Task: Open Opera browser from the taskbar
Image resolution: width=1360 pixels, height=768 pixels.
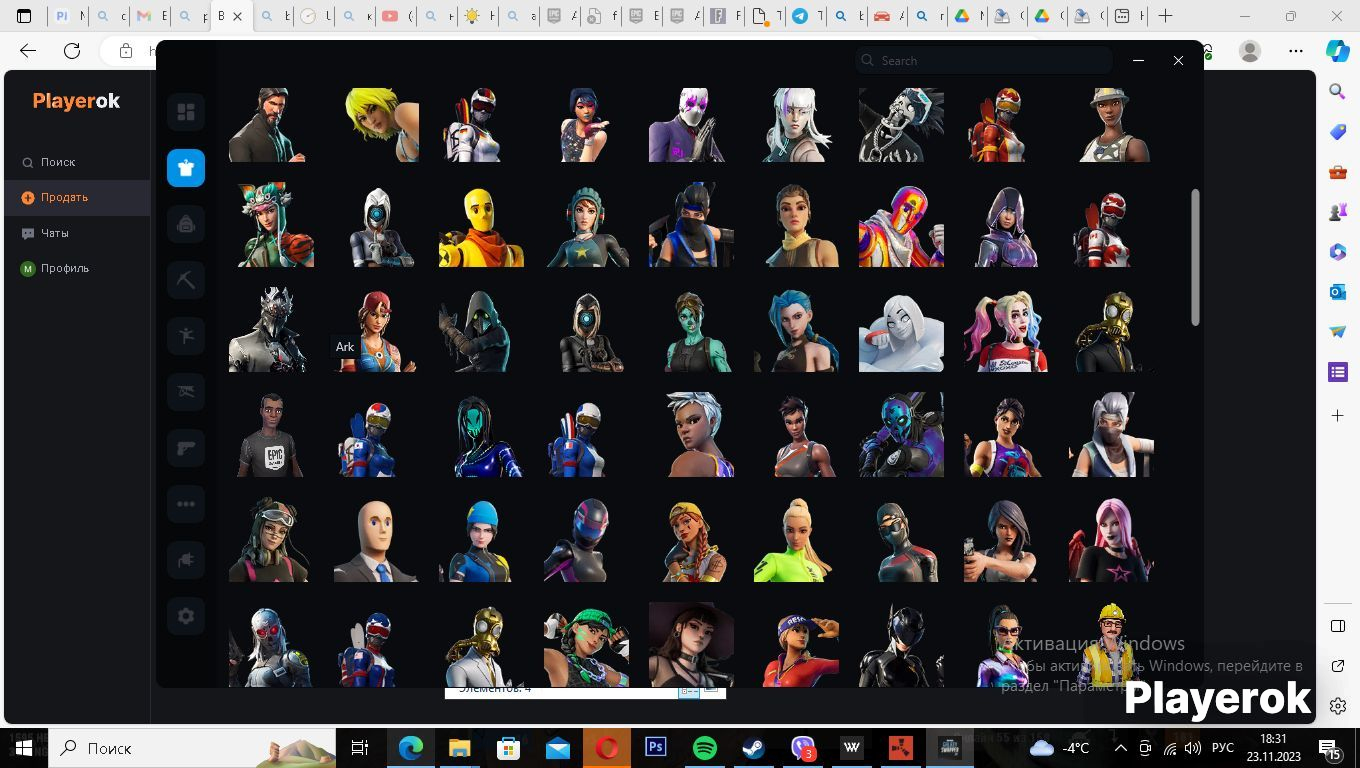Action: click(607, 748)
